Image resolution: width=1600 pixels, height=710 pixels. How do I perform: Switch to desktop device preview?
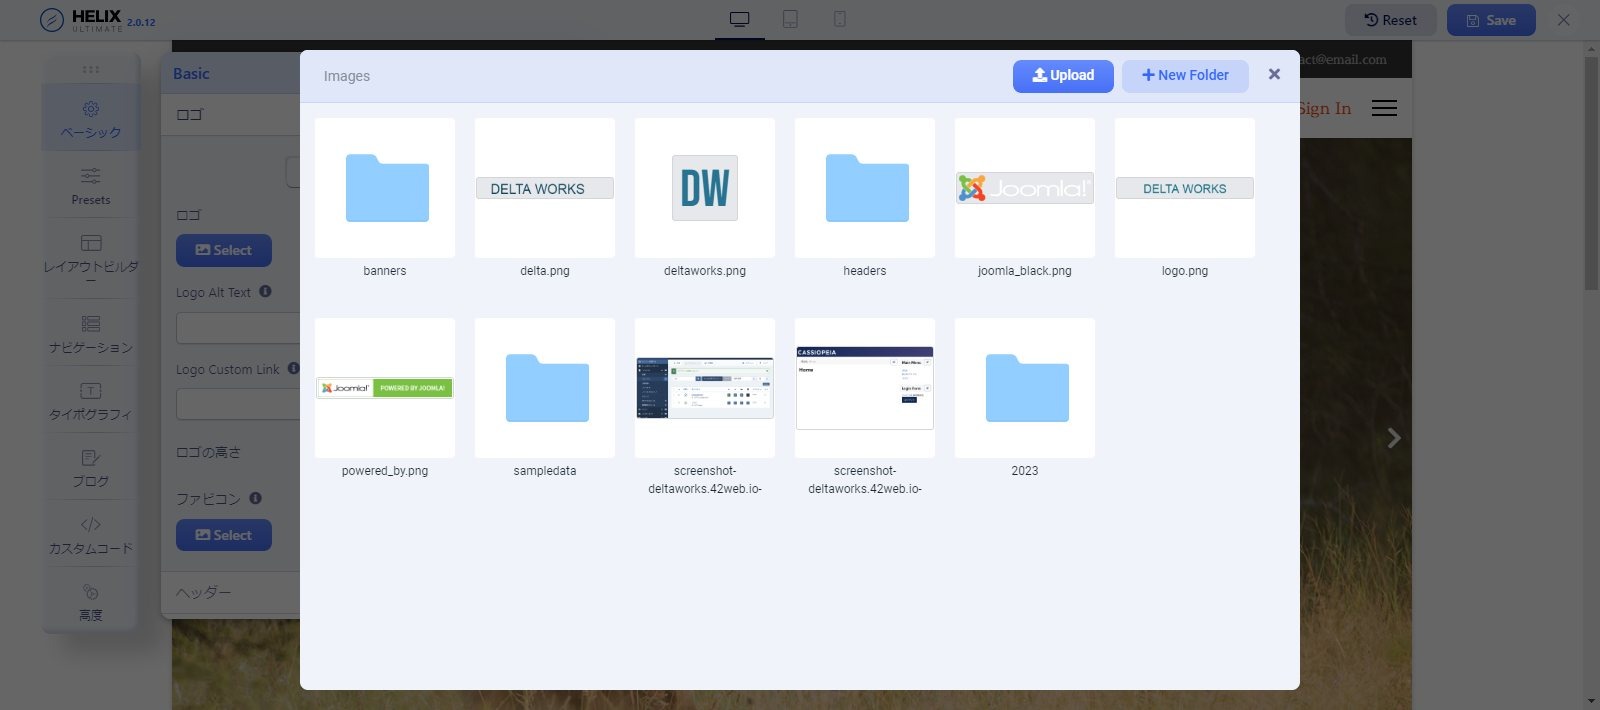point(740,19)
